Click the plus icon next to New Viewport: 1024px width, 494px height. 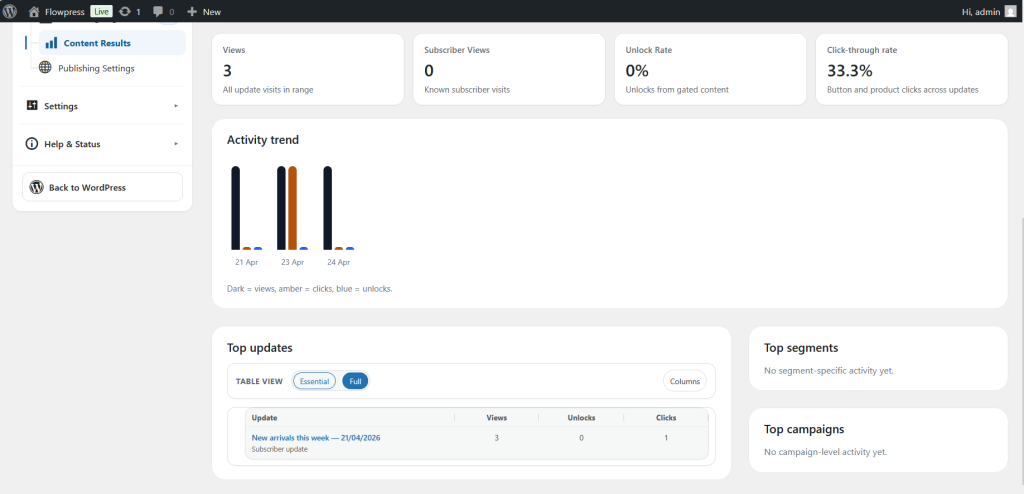[192, 11]
